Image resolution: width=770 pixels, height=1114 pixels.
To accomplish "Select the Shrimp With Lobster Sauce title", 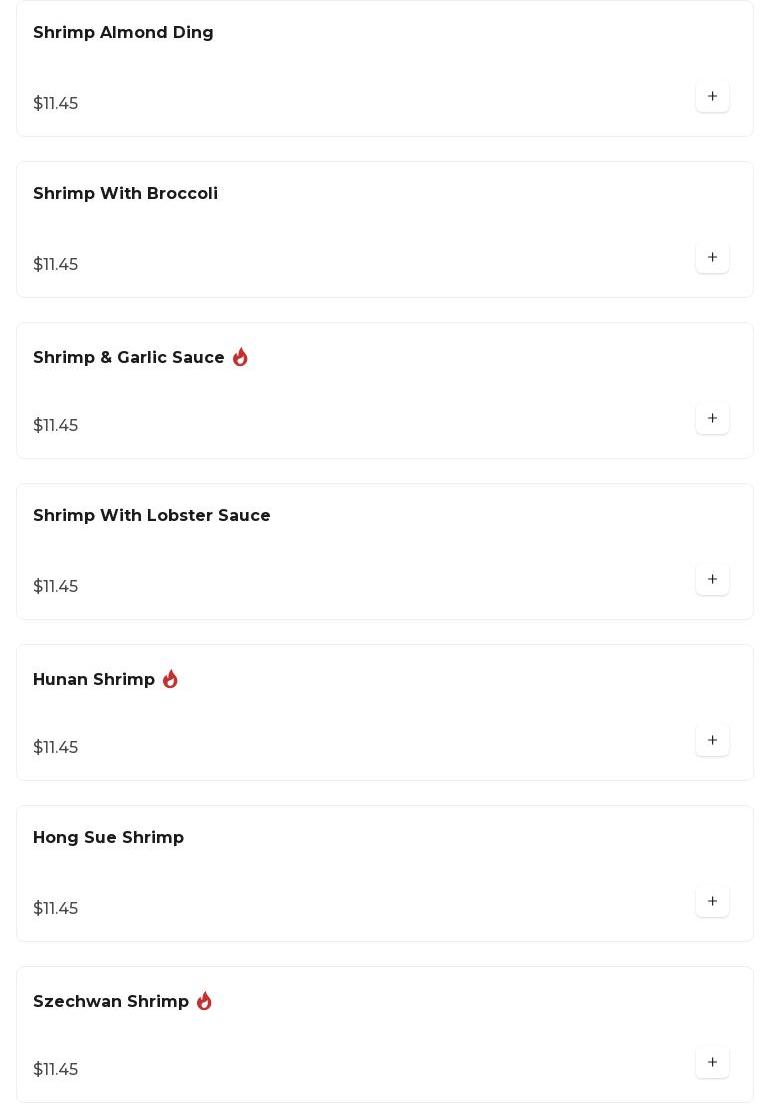I will (152, 516).
